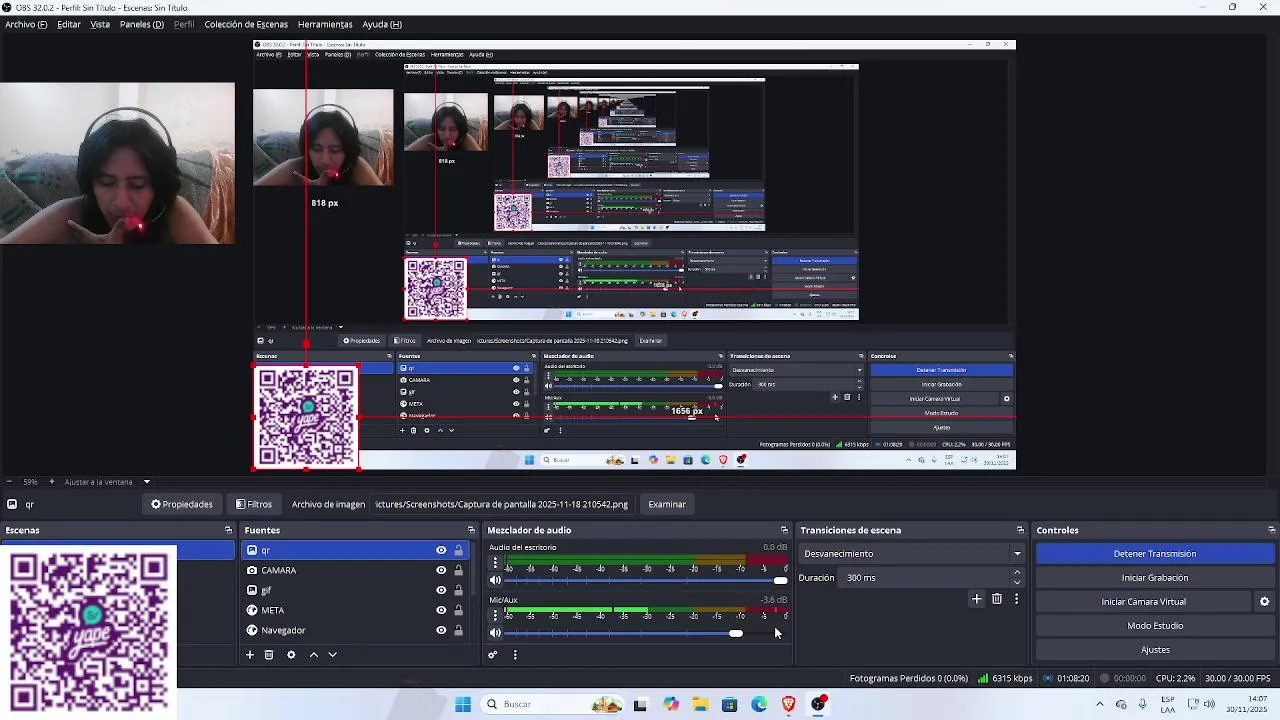Open File Explorer from the taskbar
The image size is (1280, 720).
[700, 704]
